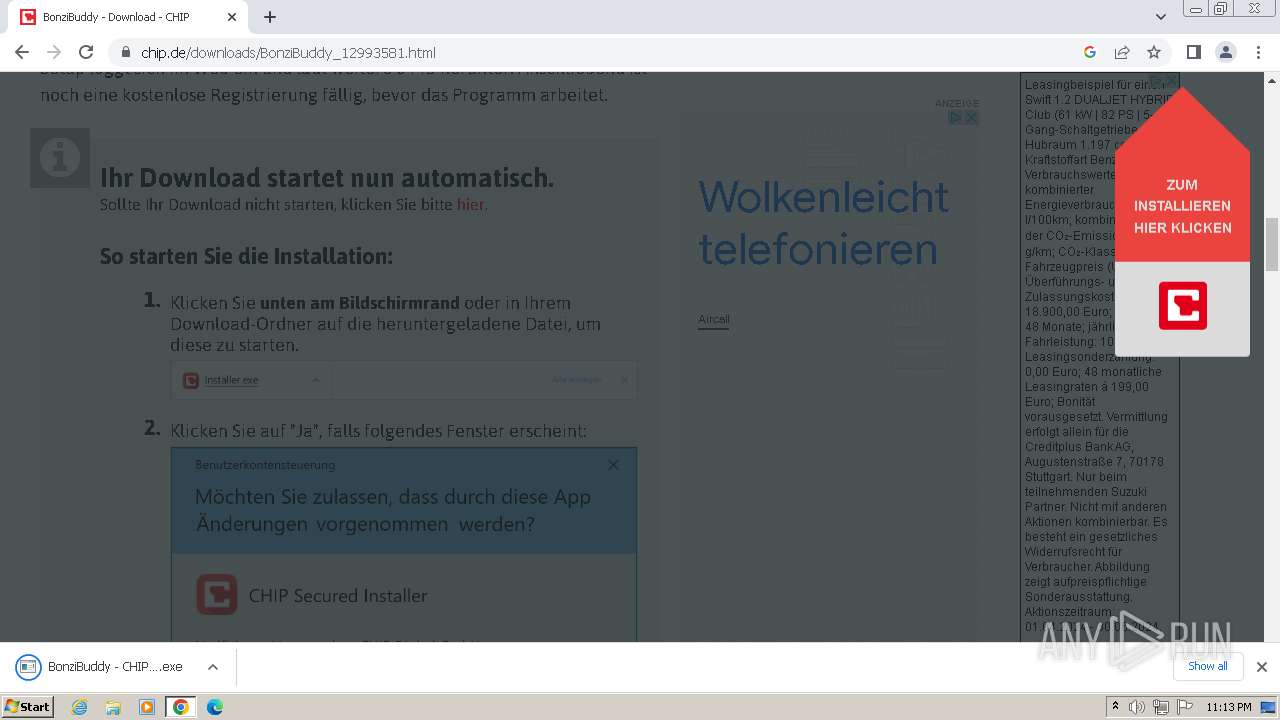Screen dimensions: 1280x720
Task: View site information via lock icon
Action: tap(126, 52)
